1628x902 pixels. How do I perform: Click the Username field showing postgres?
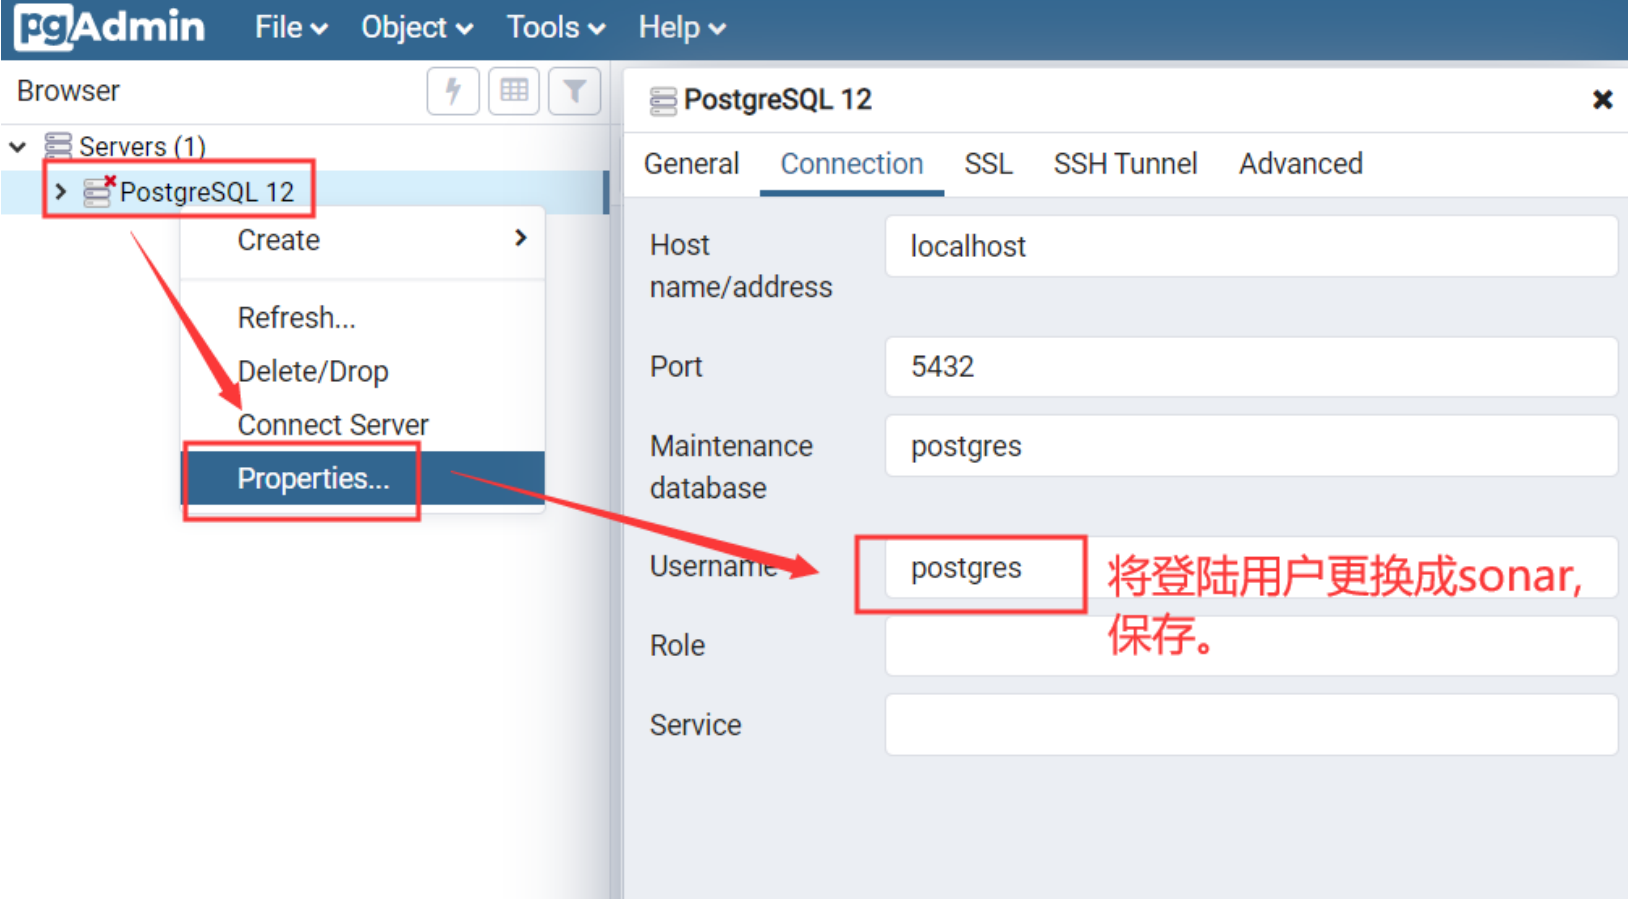click(1251, 567)
